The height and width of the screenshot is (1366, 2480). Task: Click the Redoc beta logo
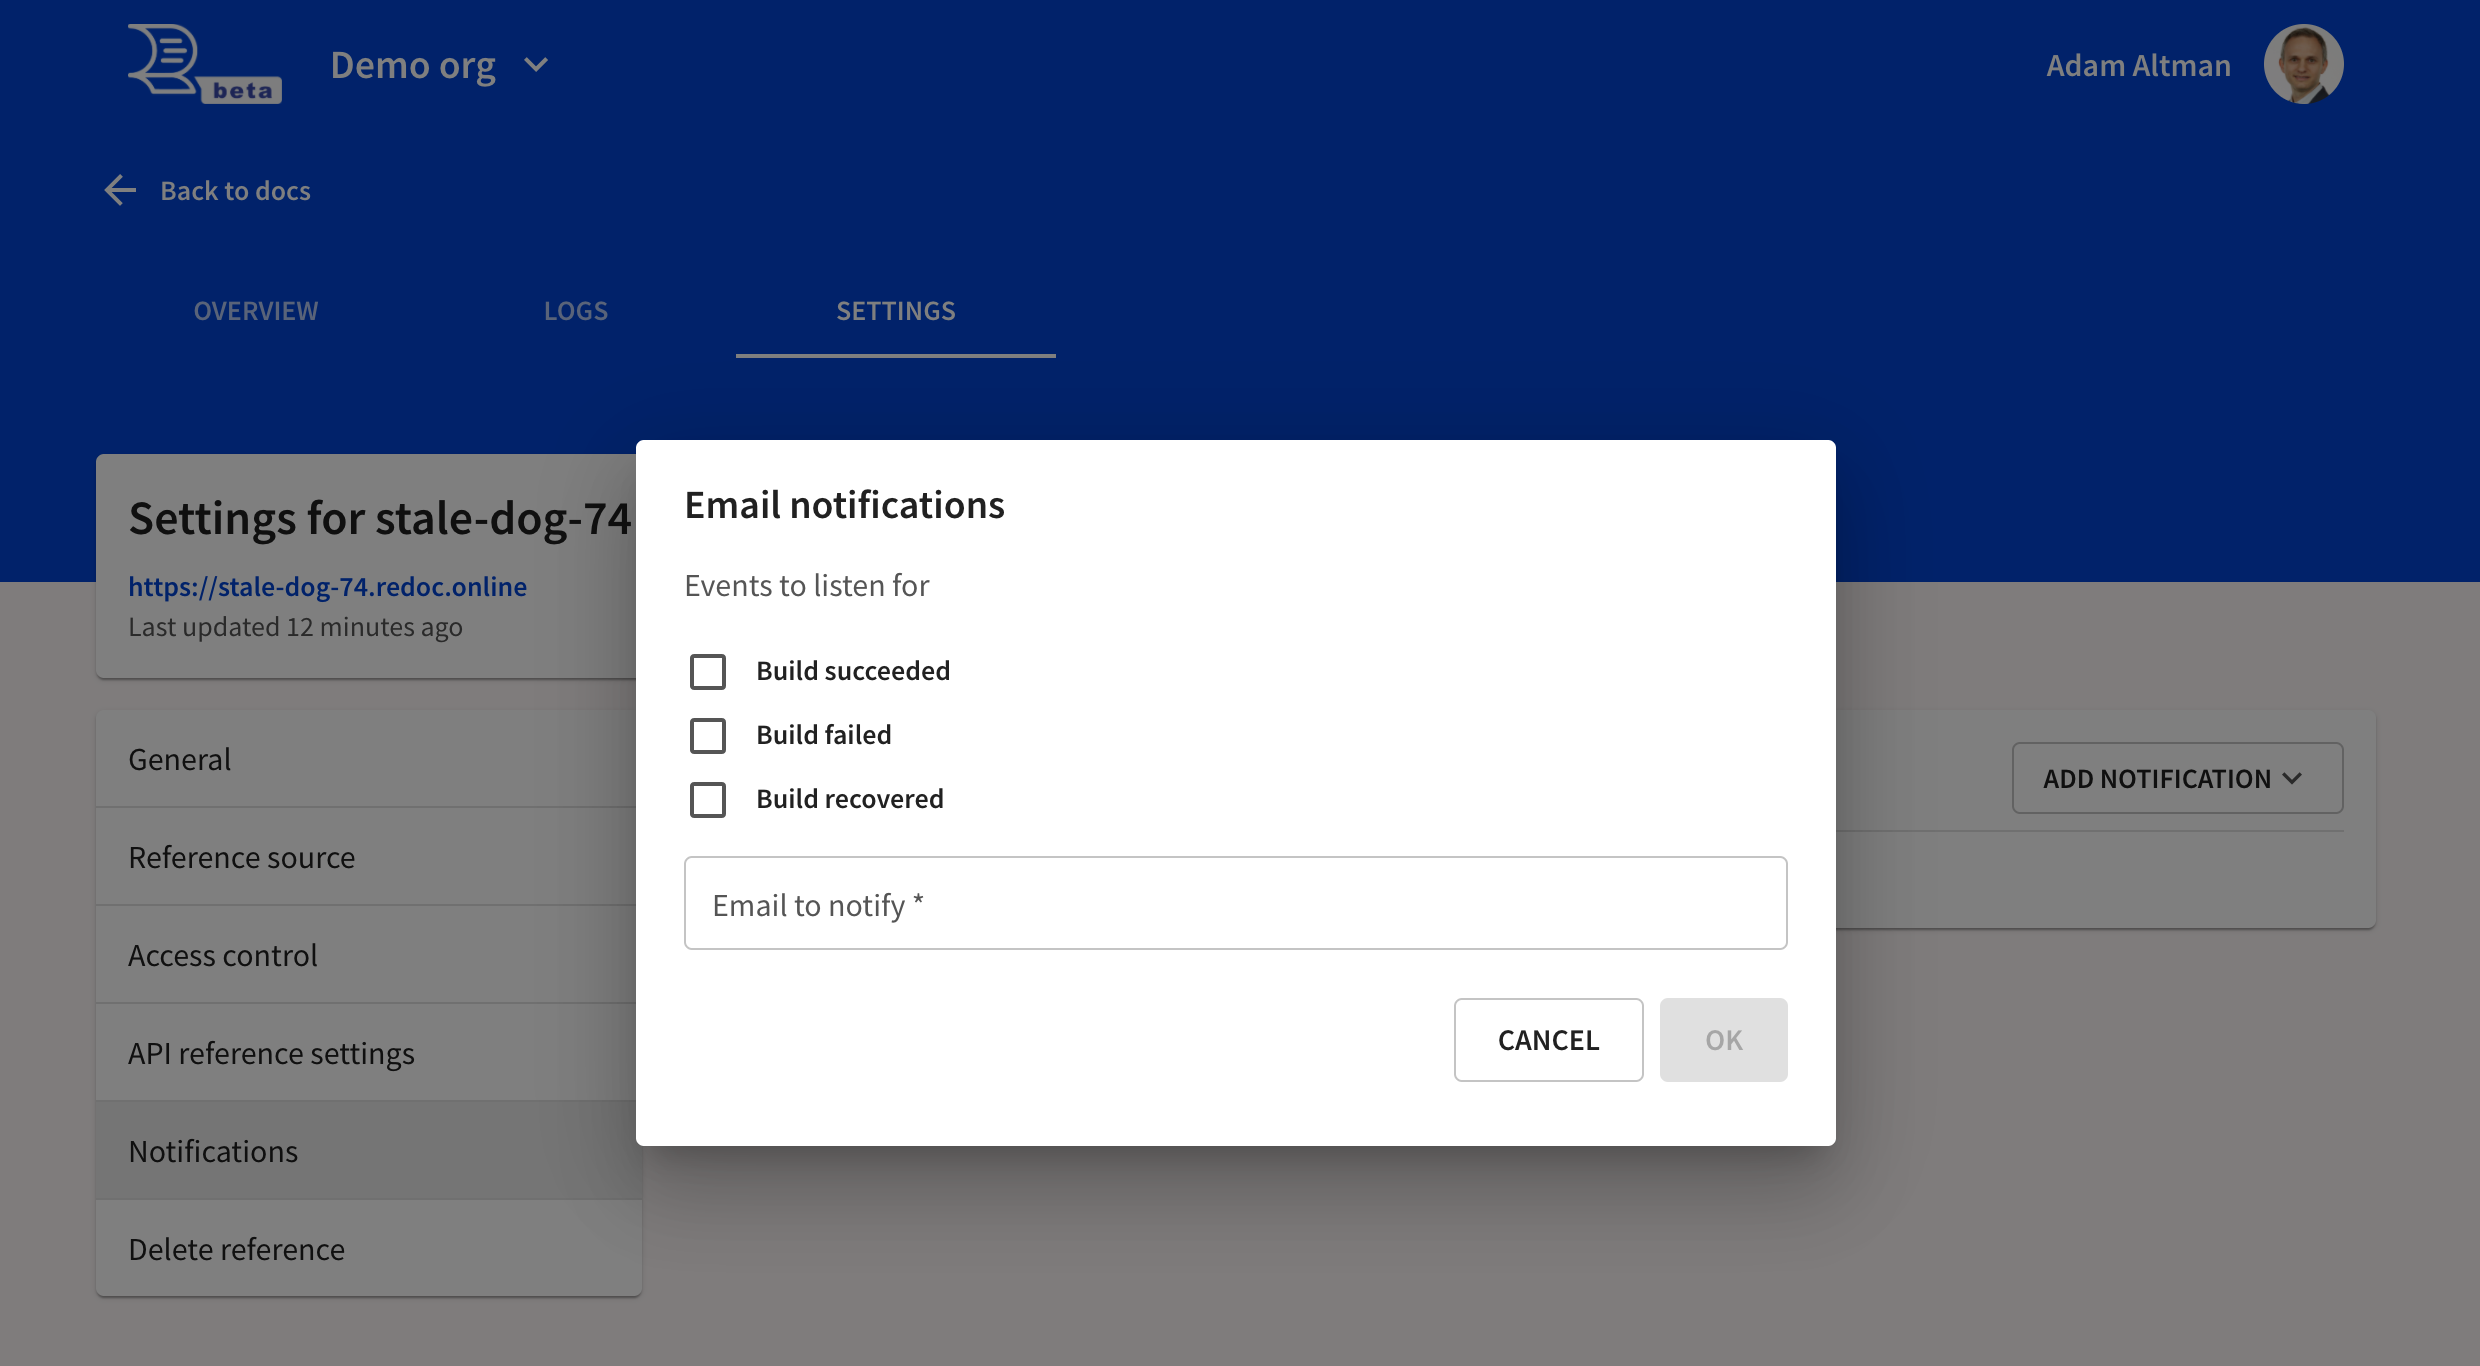[205, 64]
